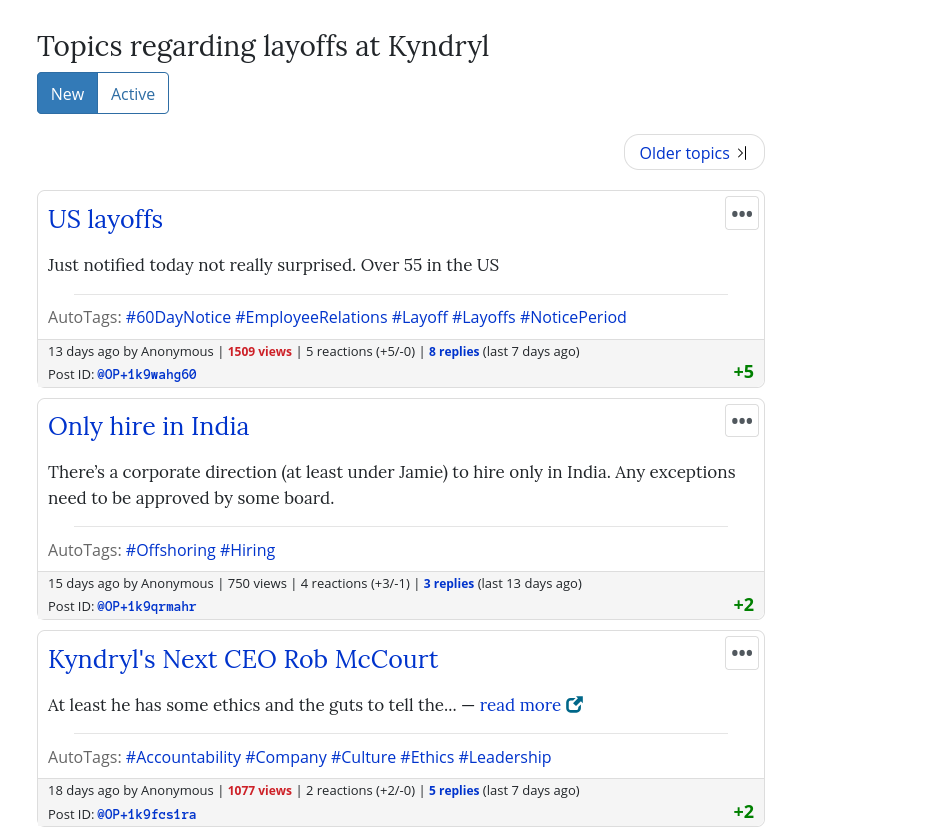This screenshot has width=939, height=838.
Task: Filter by #60DayNotice tag
Action: 178,317
